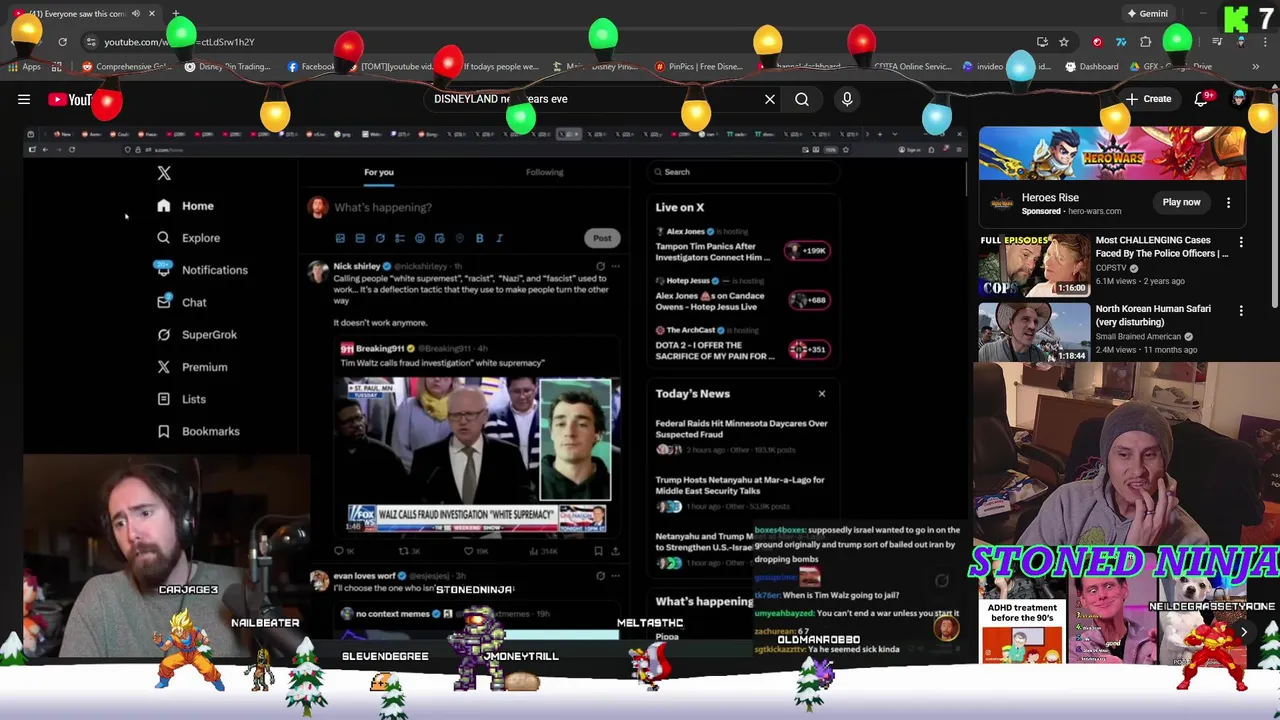Open YouTube notifications bell
Viewport: 1280px width, 720px height.
(1202, 99)
